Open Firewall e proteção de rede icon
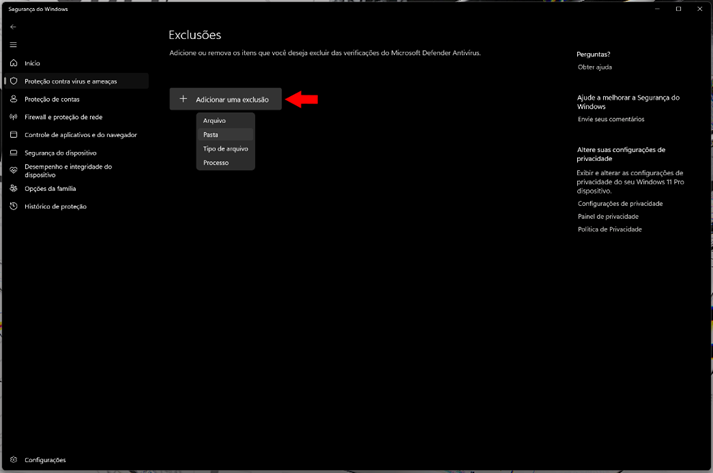 14,117
